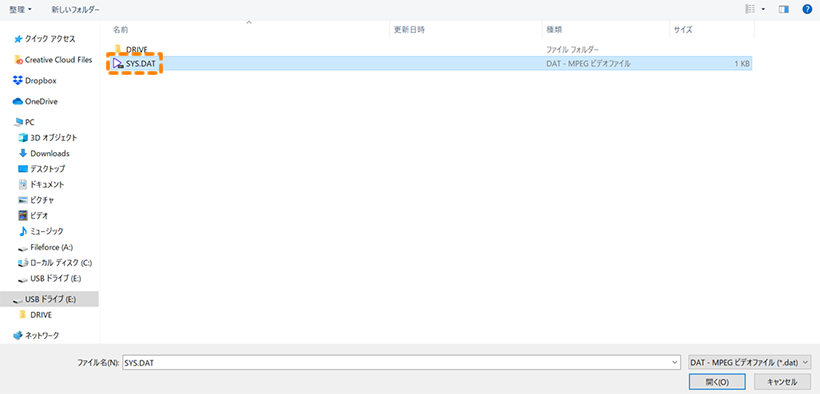Click the PC computer icon

[18, 122]
